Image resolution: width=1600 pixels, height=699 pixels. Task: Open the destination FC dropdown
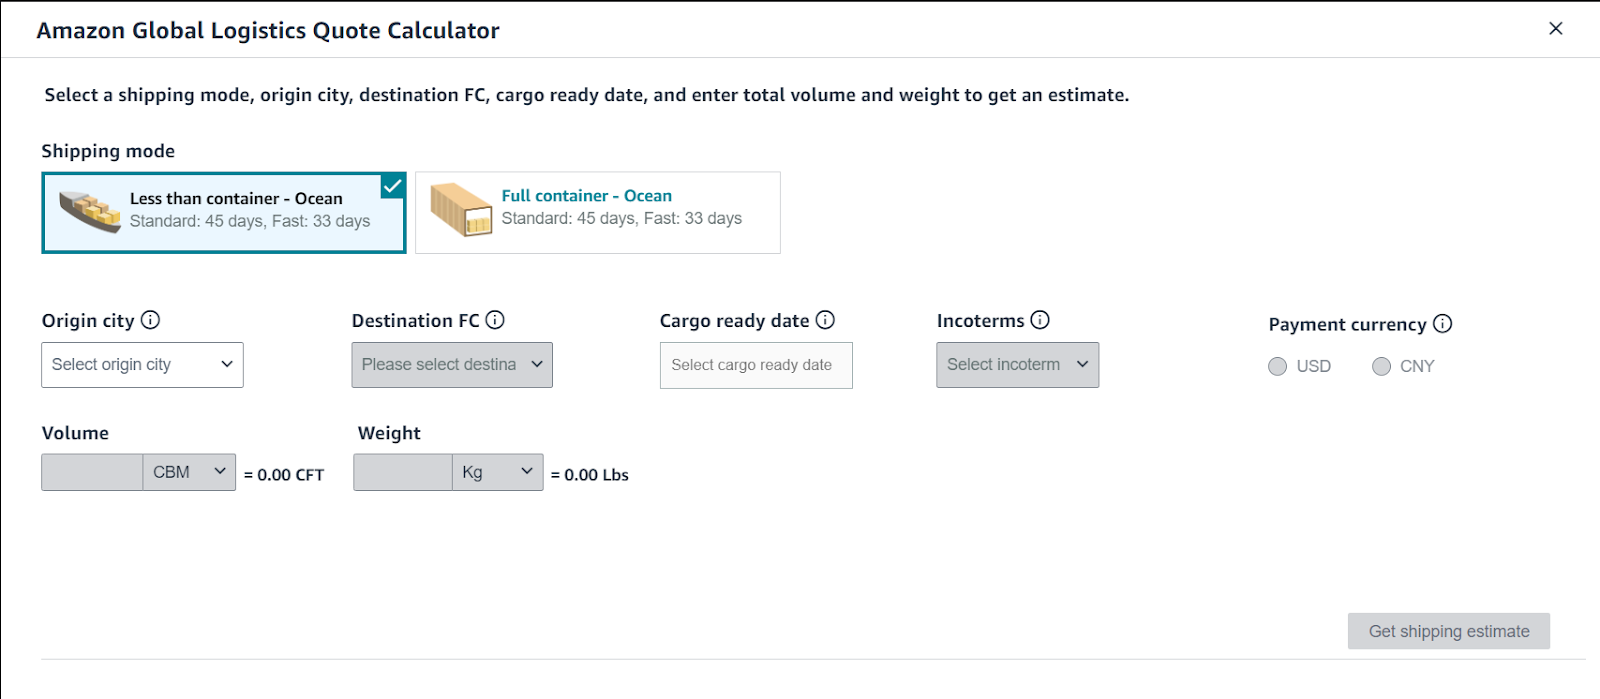click(x=451, y=364)
